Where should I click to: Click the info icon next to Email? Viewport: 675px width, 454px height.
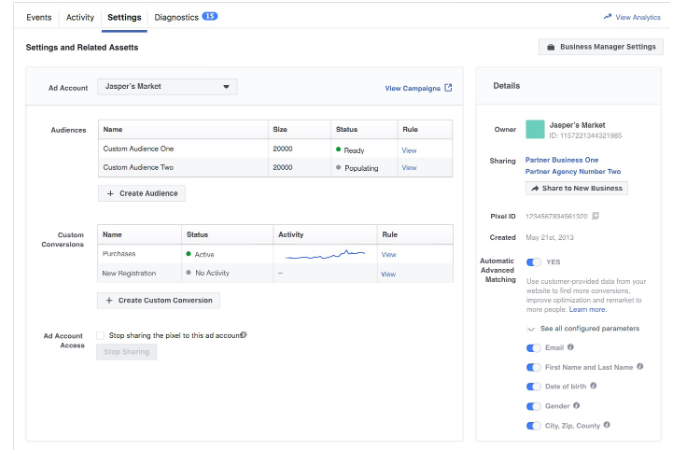click(x=571, y=347)
